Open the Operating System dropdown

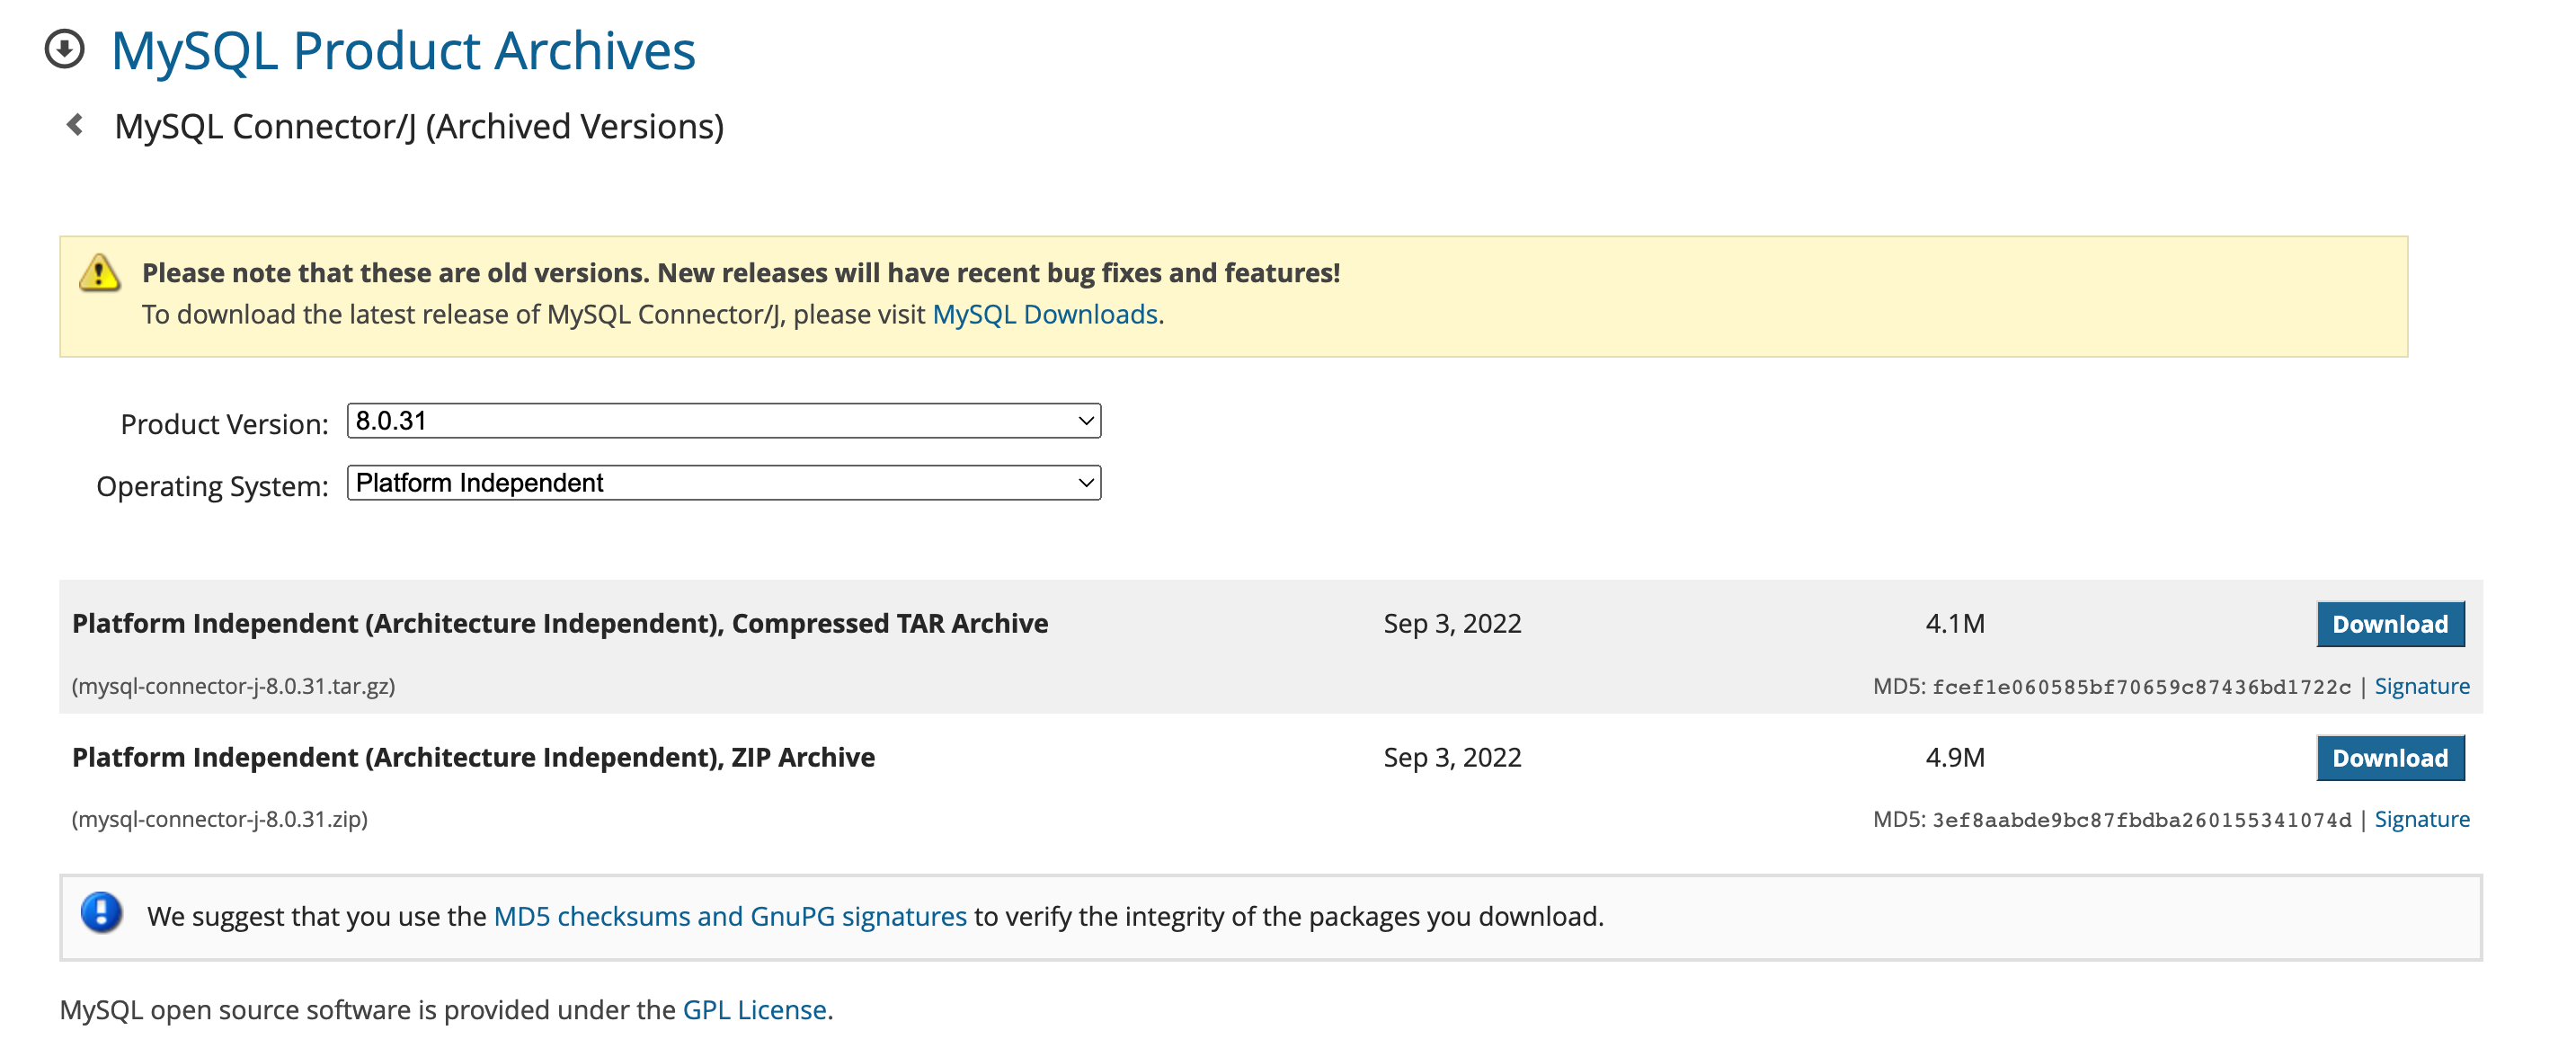click(722, 483)
